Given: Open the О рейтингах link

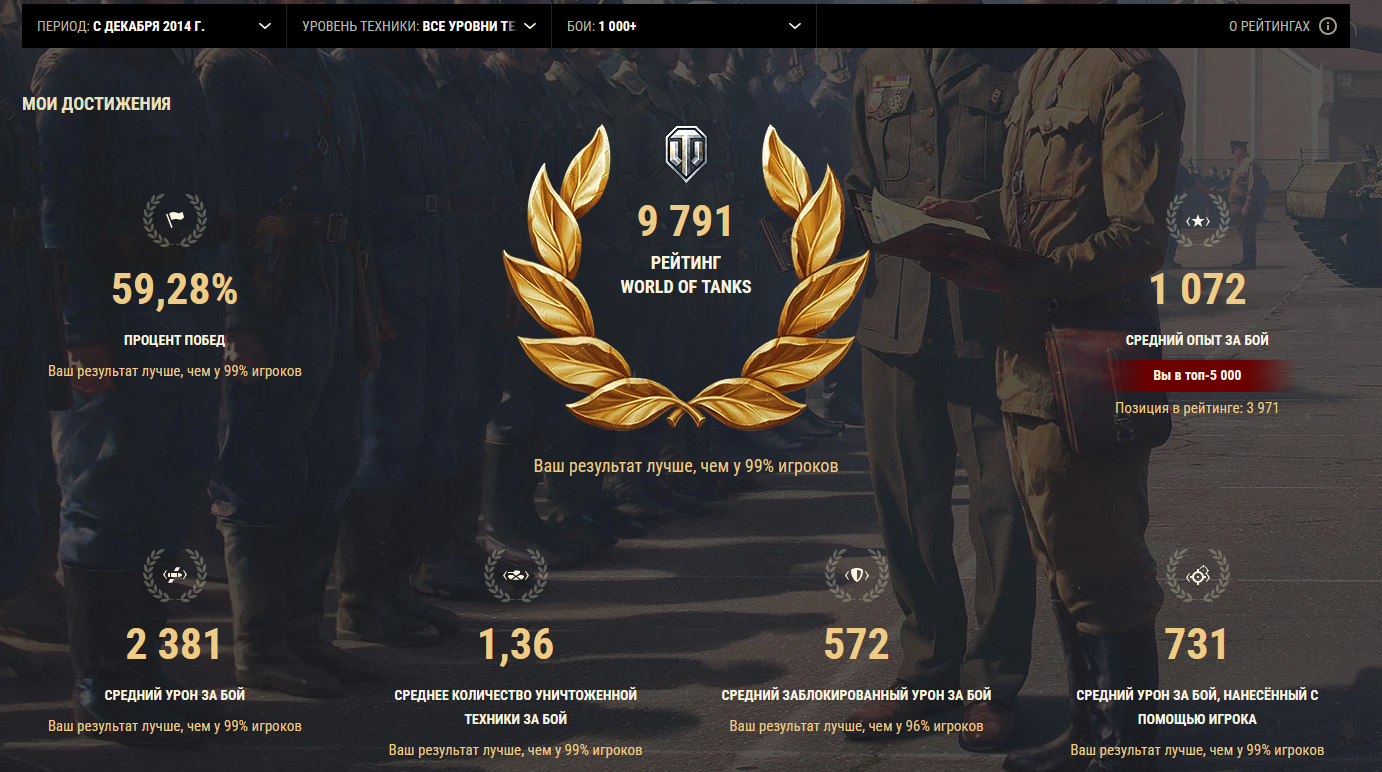Looking at the screenshot, I should pyautogui.click(x=1269, y=26).
